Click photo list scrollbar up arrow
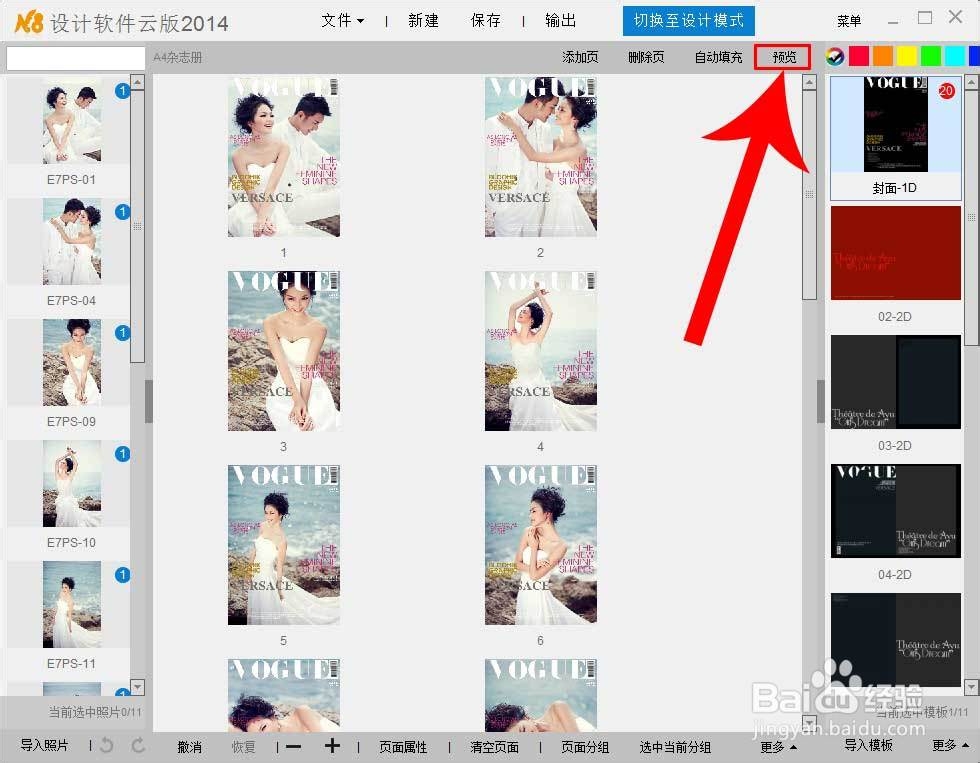 coord(138,82)
